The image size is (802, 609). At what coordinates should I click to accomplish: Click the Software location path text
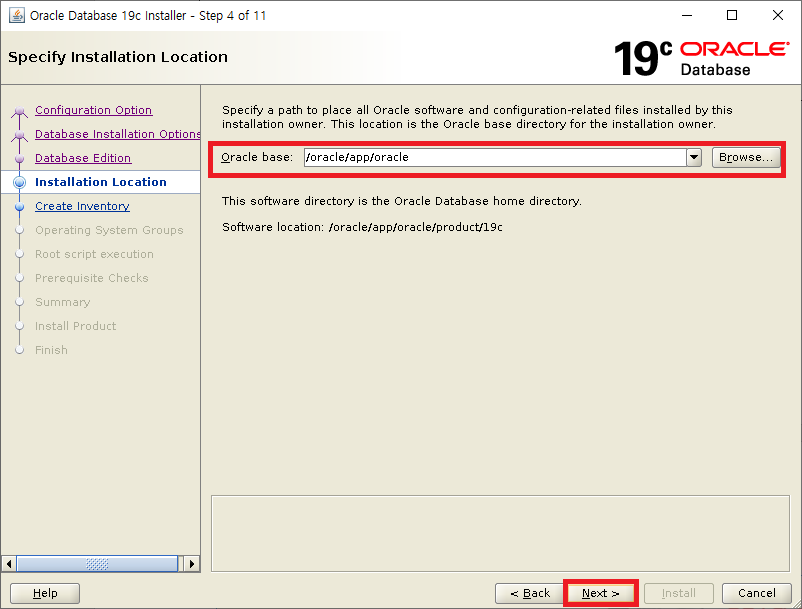(415, 227)
